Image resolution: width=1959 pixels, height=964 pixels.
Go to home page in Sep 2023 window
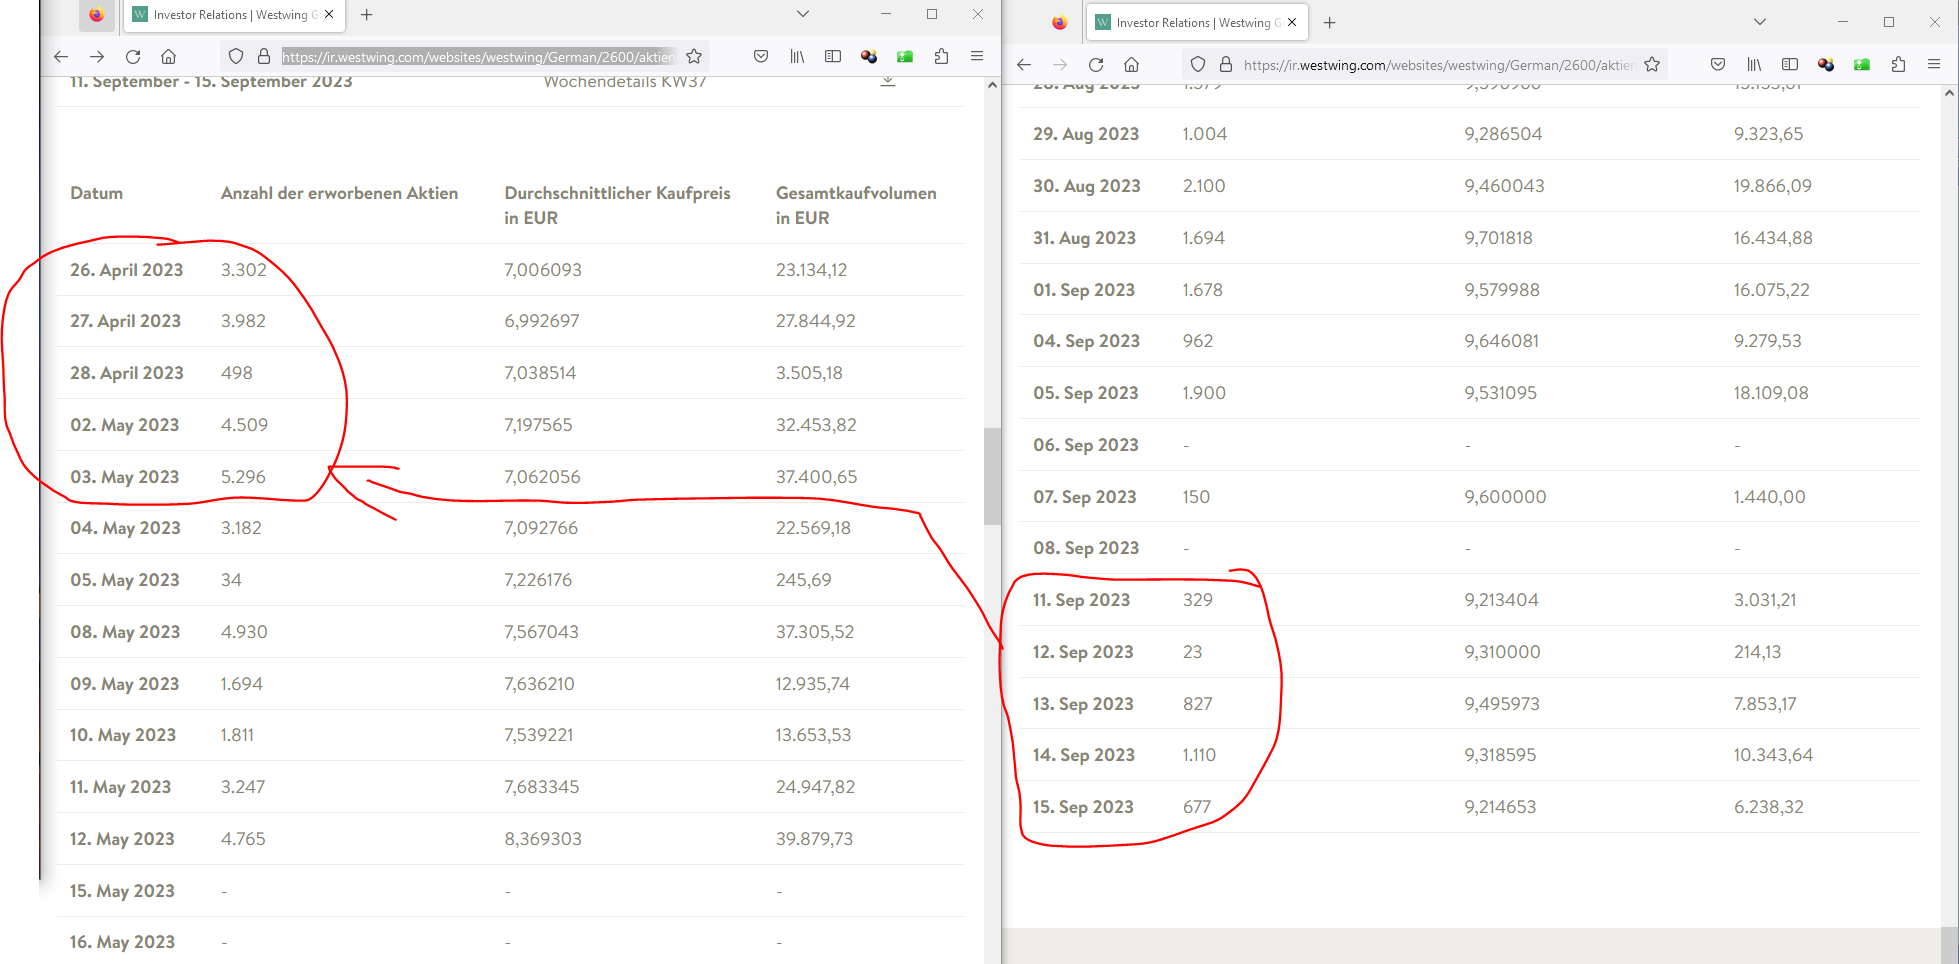click(x=1132, y=65)
